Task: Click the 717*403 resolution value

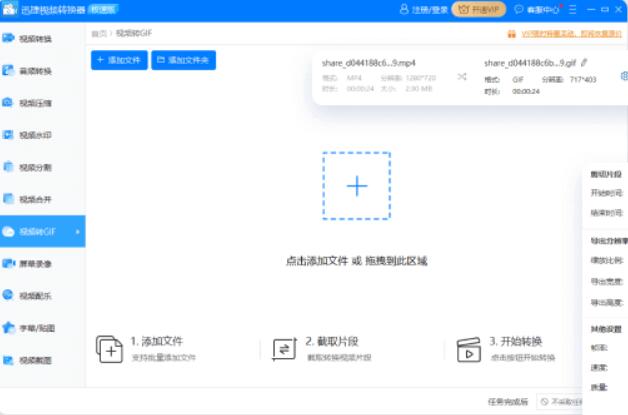Action: pyautogui.click(x=583, y=80)
